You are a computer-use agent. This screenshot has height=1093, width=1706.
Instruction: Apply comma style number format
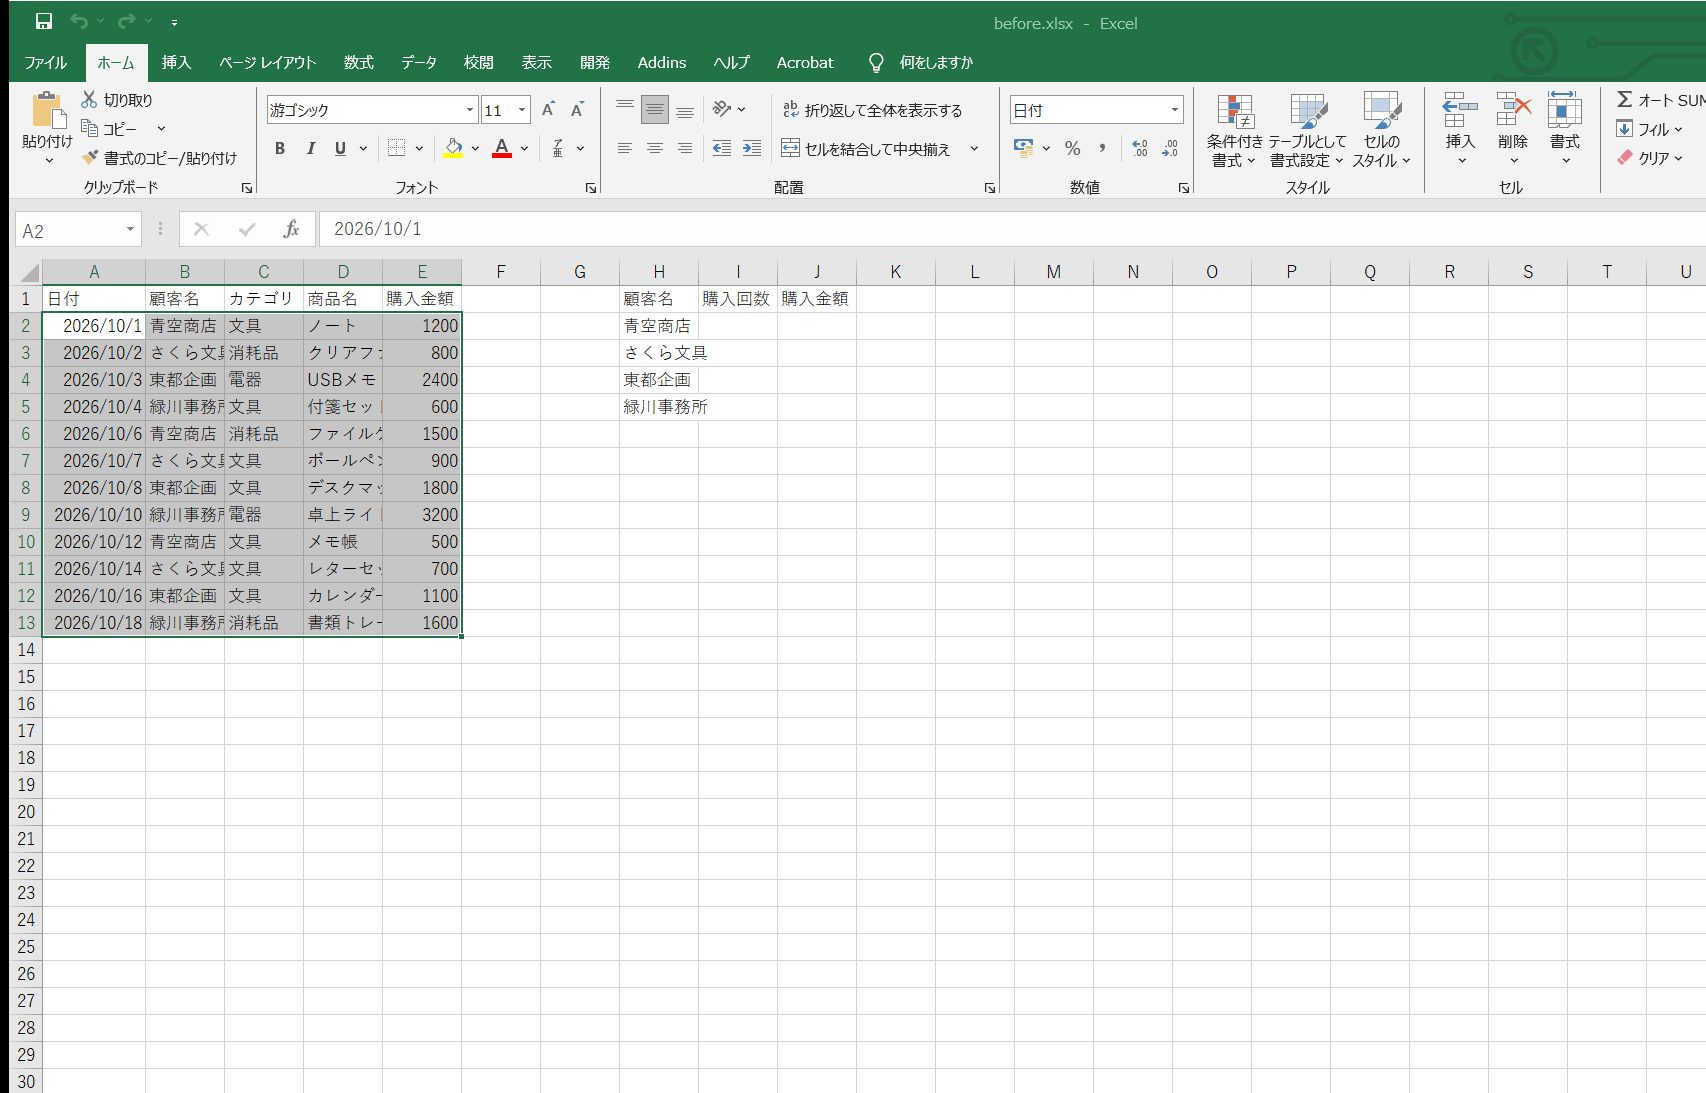tap(1102, 148)
